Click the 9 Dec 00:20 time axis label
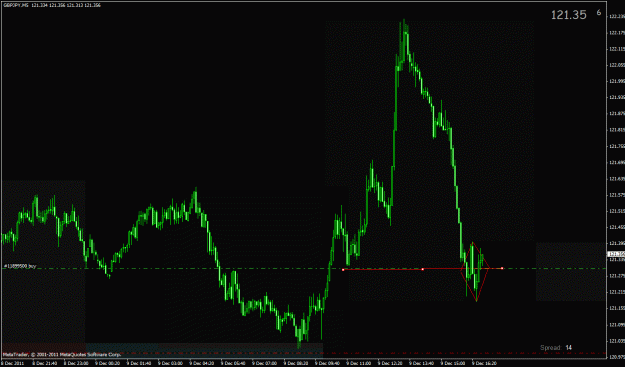This screenshot has width=625, height=367. click(x=107, y=363)
